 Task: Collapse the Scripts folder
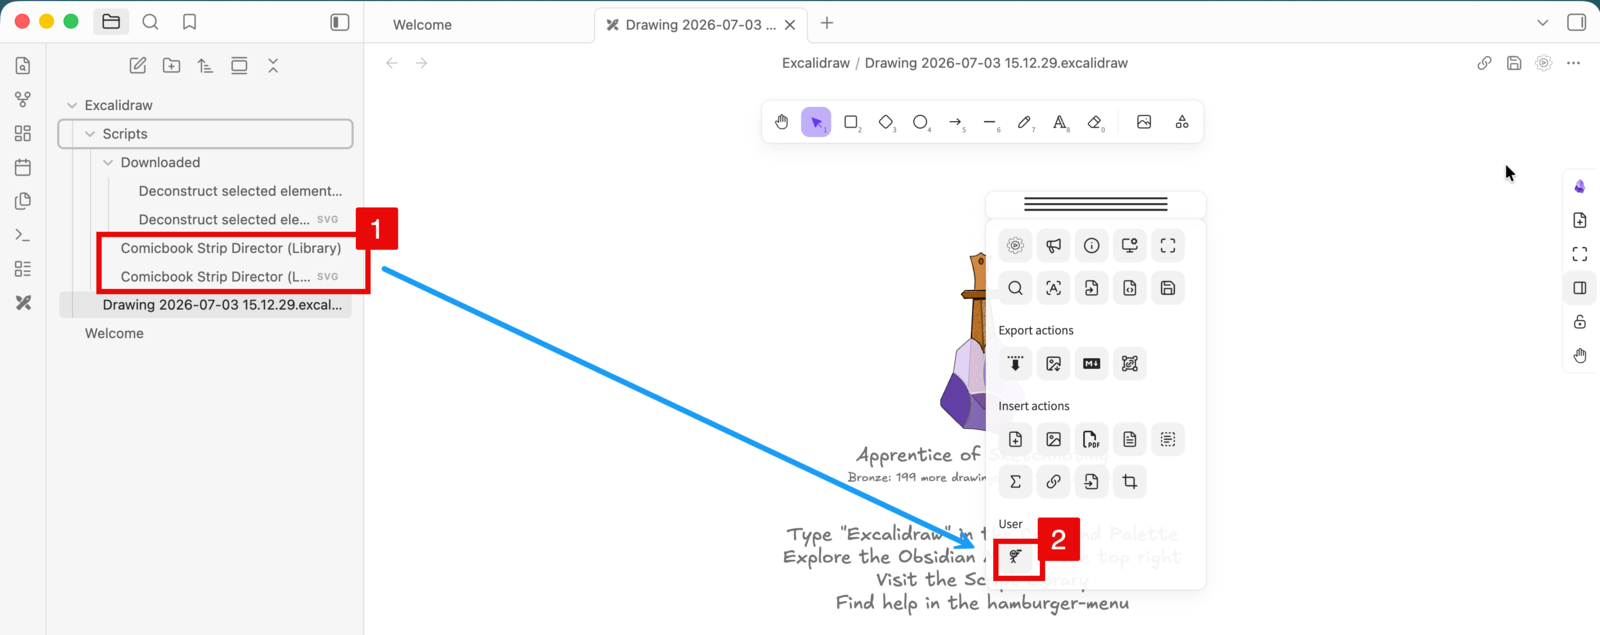pyautogui.click(x=90, y=134)
